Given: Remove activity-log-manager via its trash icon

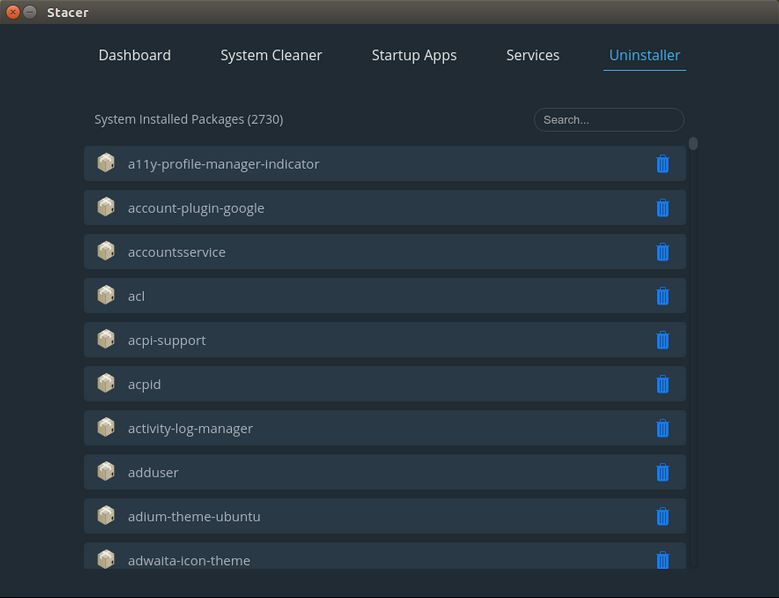Looking at the screenshot, I should (x=663, y=428).
